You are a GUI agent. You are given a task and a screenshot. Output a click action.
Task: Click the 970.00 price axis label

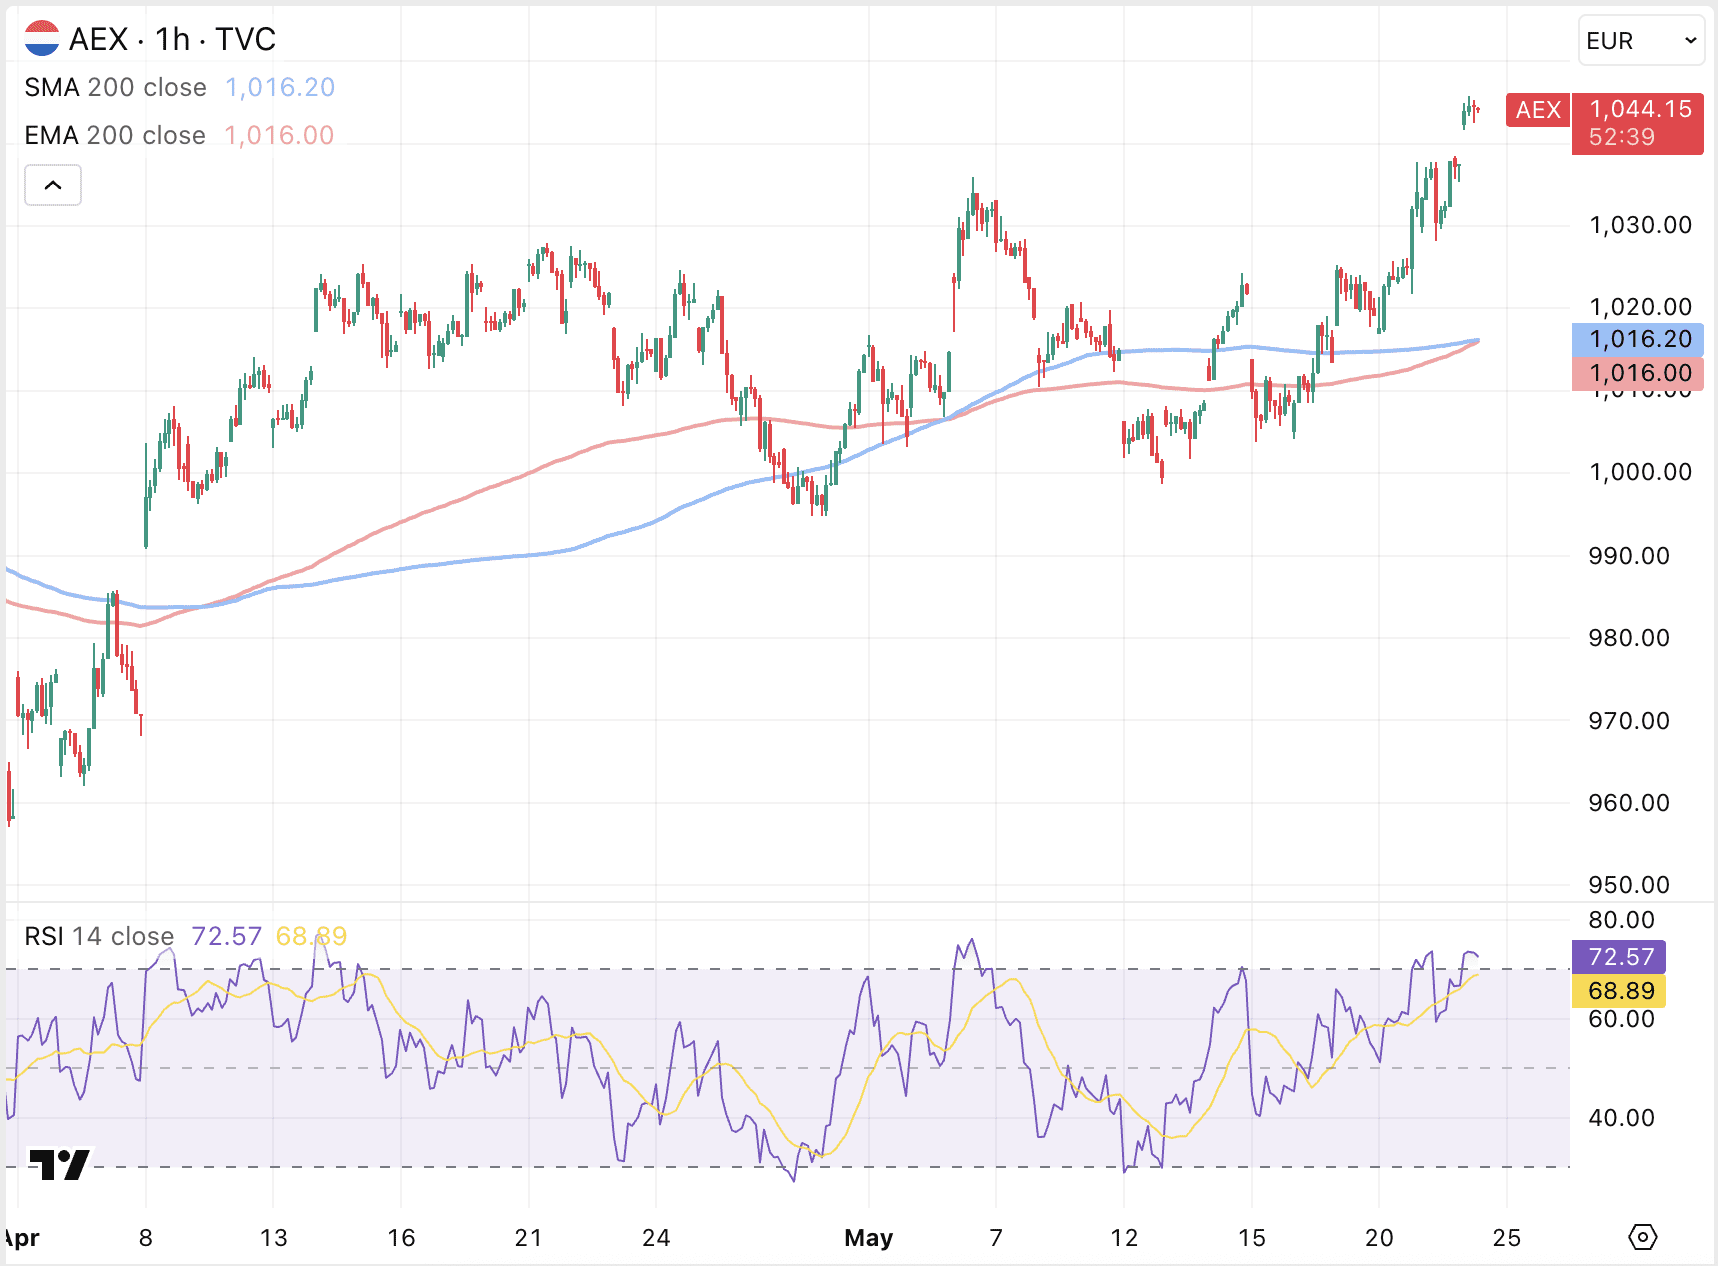(1629, 721)
